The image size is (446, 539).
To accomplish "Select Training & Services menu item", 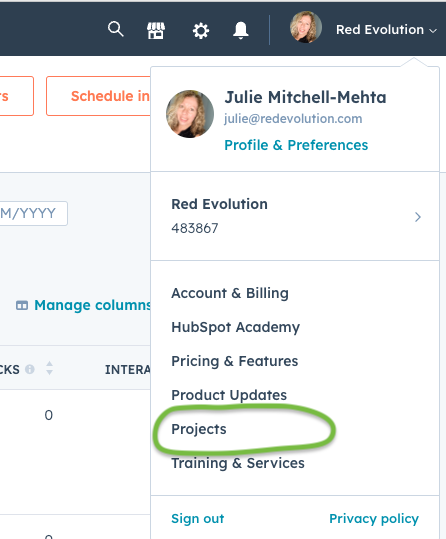I will coord(238,463).
